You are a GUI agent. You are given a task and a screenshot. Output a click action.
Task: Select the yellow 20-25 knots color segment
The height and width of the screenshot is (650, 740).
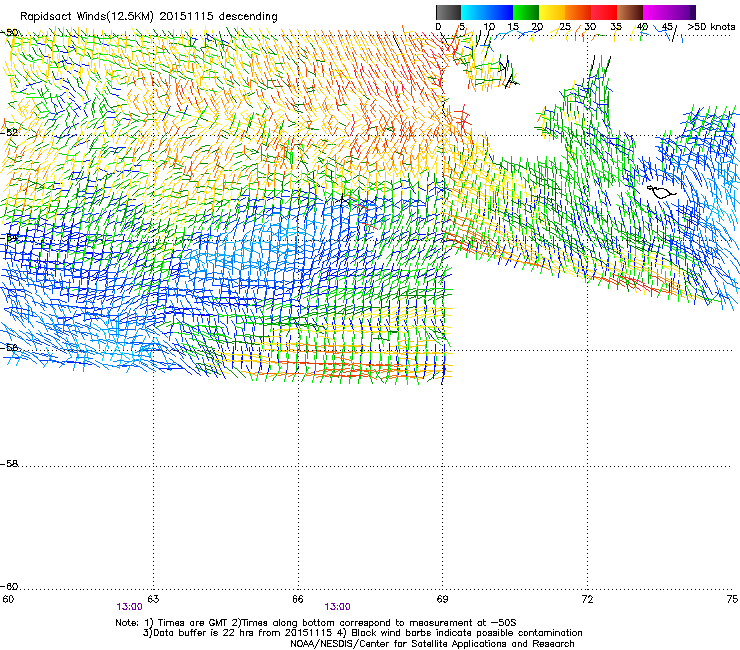(552, 12)
